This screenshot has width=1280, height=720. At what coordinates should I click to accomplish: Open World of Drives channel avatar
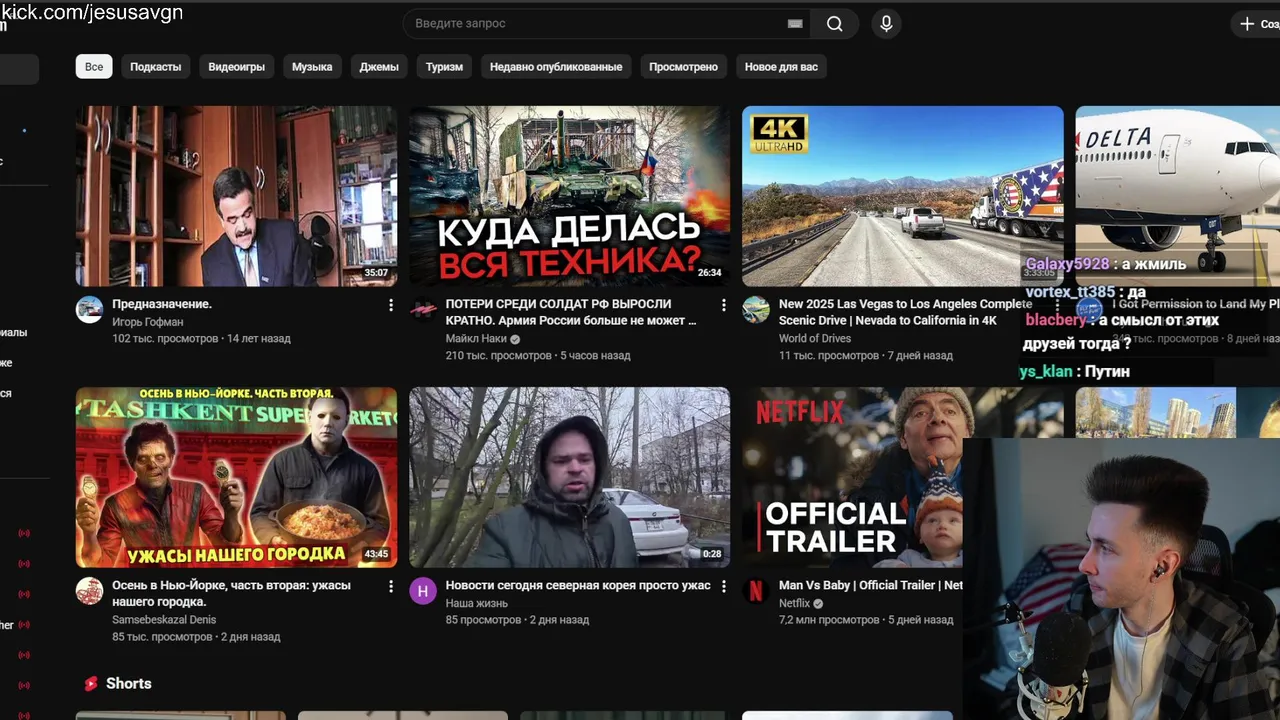click(756, 309)
